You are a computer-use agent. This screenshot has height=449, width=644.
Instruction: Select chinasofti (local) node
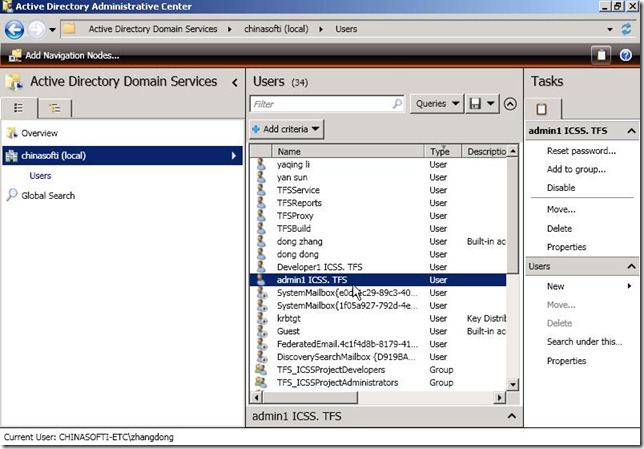(122, 156)
